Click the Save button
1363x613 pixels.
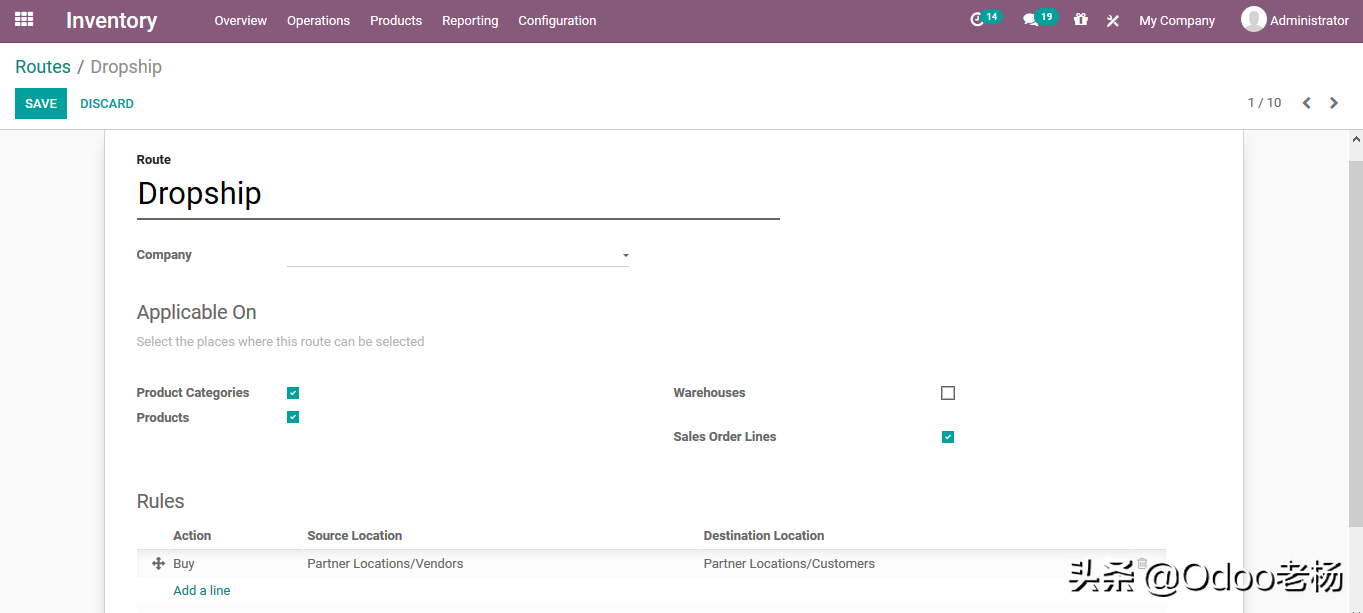(x=41, y=104)
